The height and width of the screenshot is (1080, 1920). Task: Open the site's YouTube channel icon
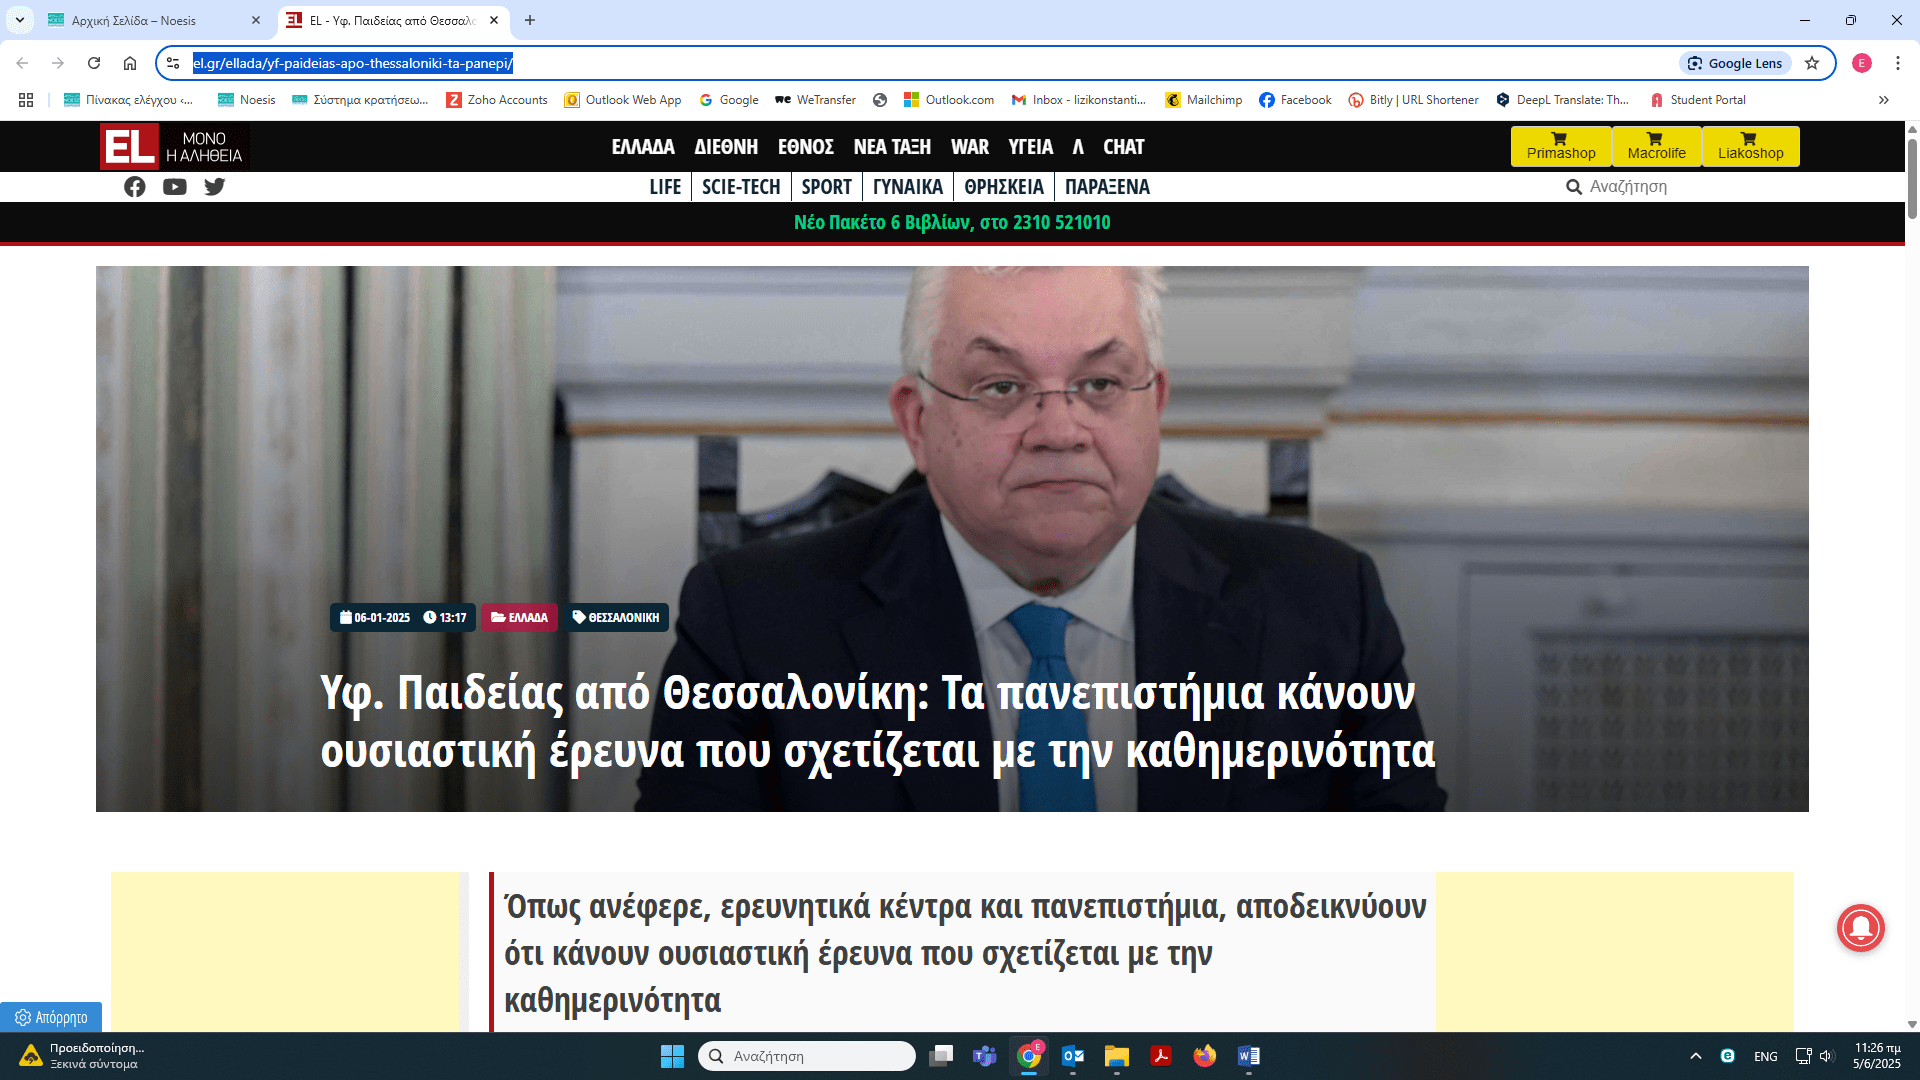(175, 187)
